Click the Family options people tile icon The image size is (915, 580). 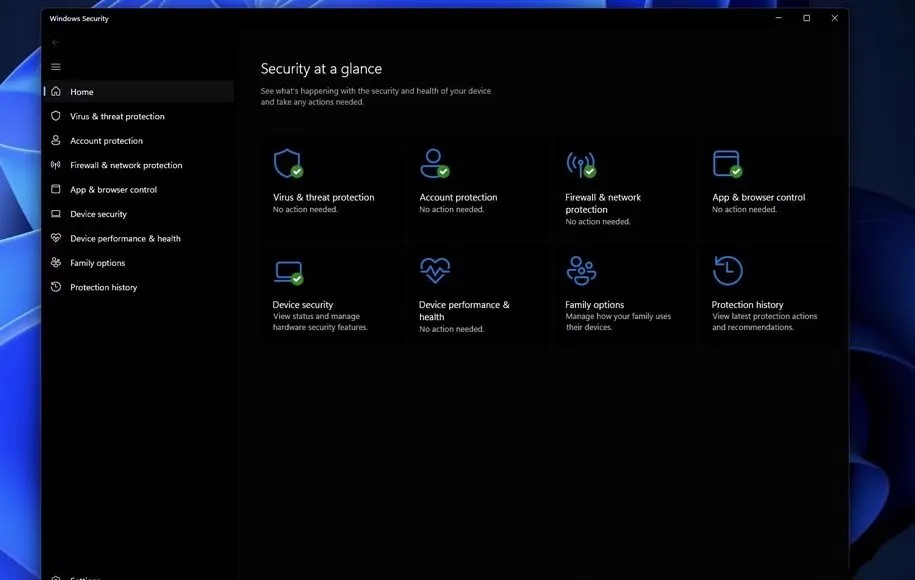(581, 270)
